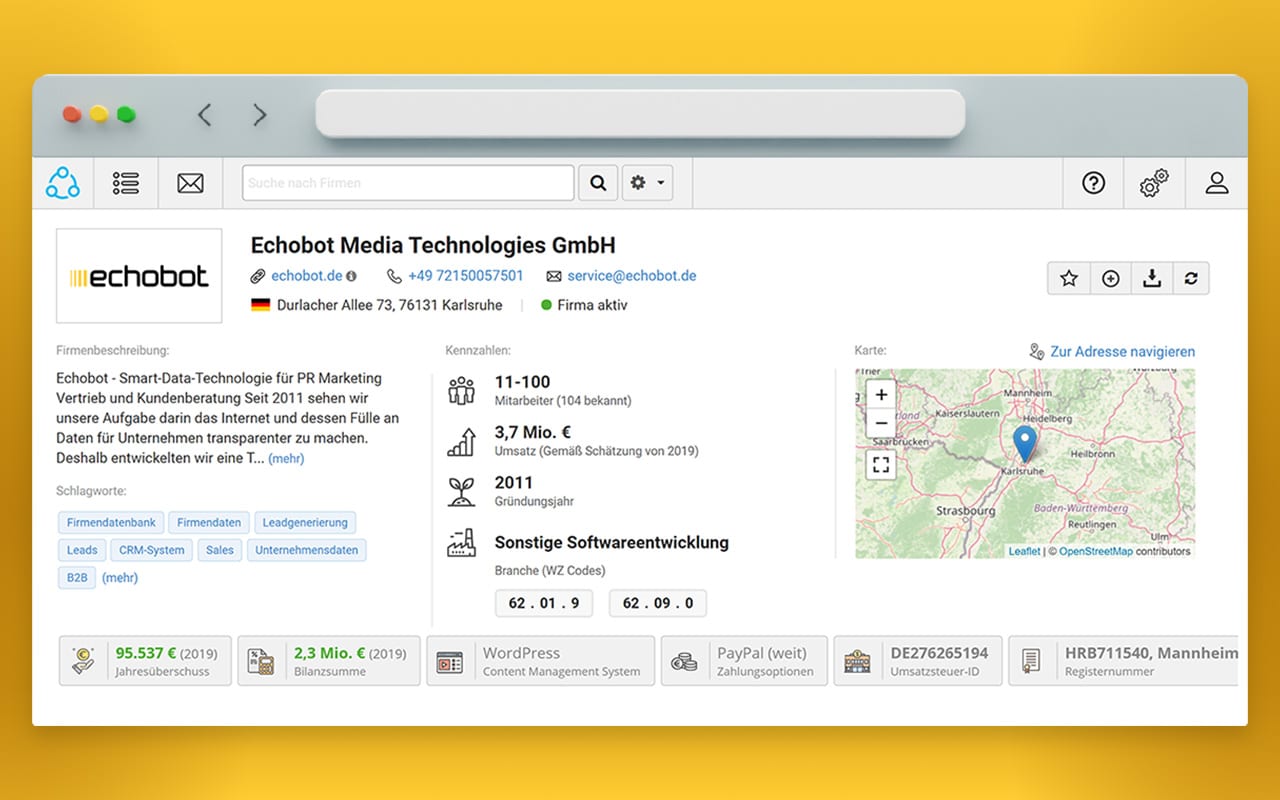The image size is (1280, 800).
Task: Click the 'Firma aktiv' status indicator
Action: click(x=585, y=305)
